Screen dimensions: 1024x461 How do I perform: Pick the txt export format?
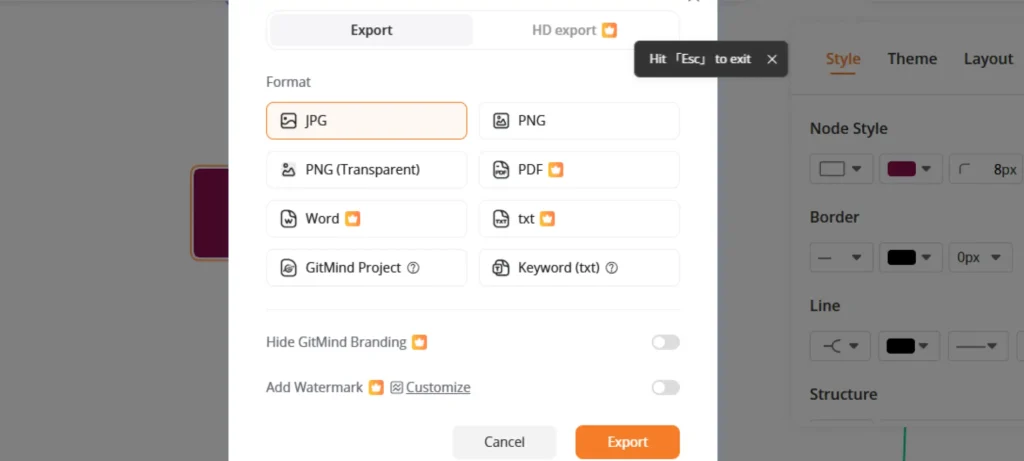click(x=579, y=219)
